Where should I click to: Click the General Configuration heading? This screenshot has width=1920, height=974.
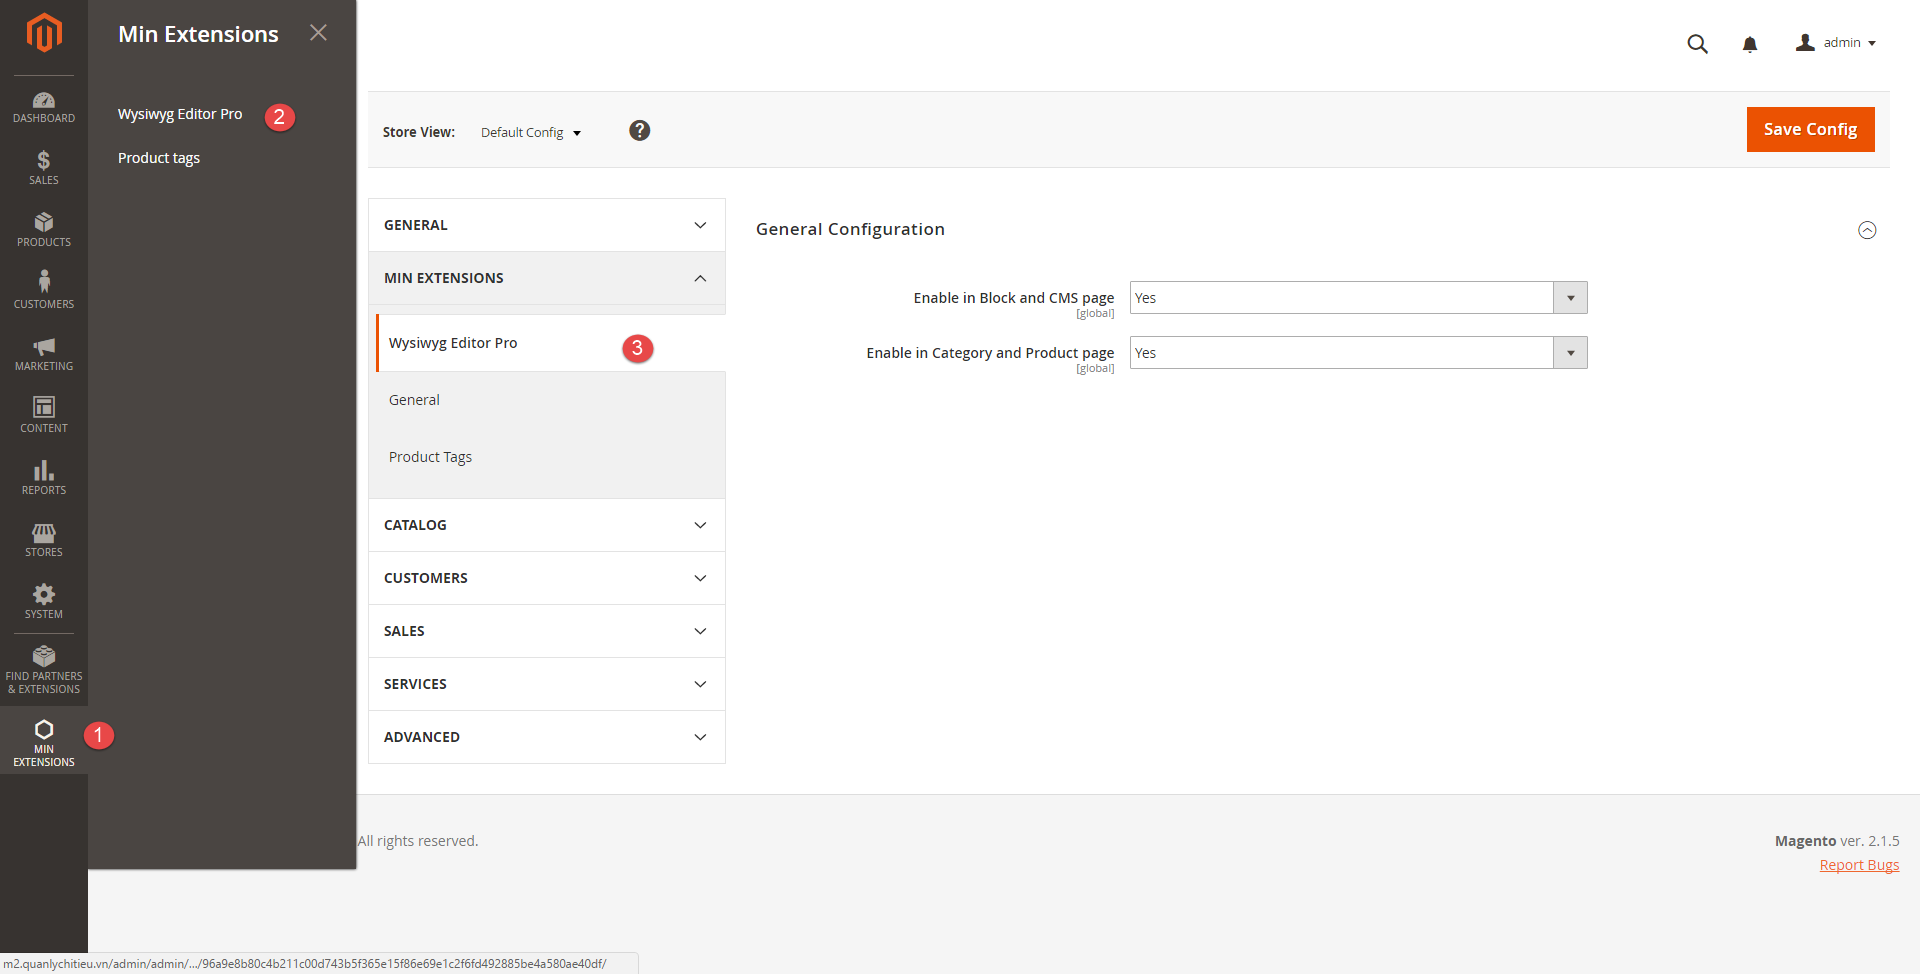coord(850,229)
